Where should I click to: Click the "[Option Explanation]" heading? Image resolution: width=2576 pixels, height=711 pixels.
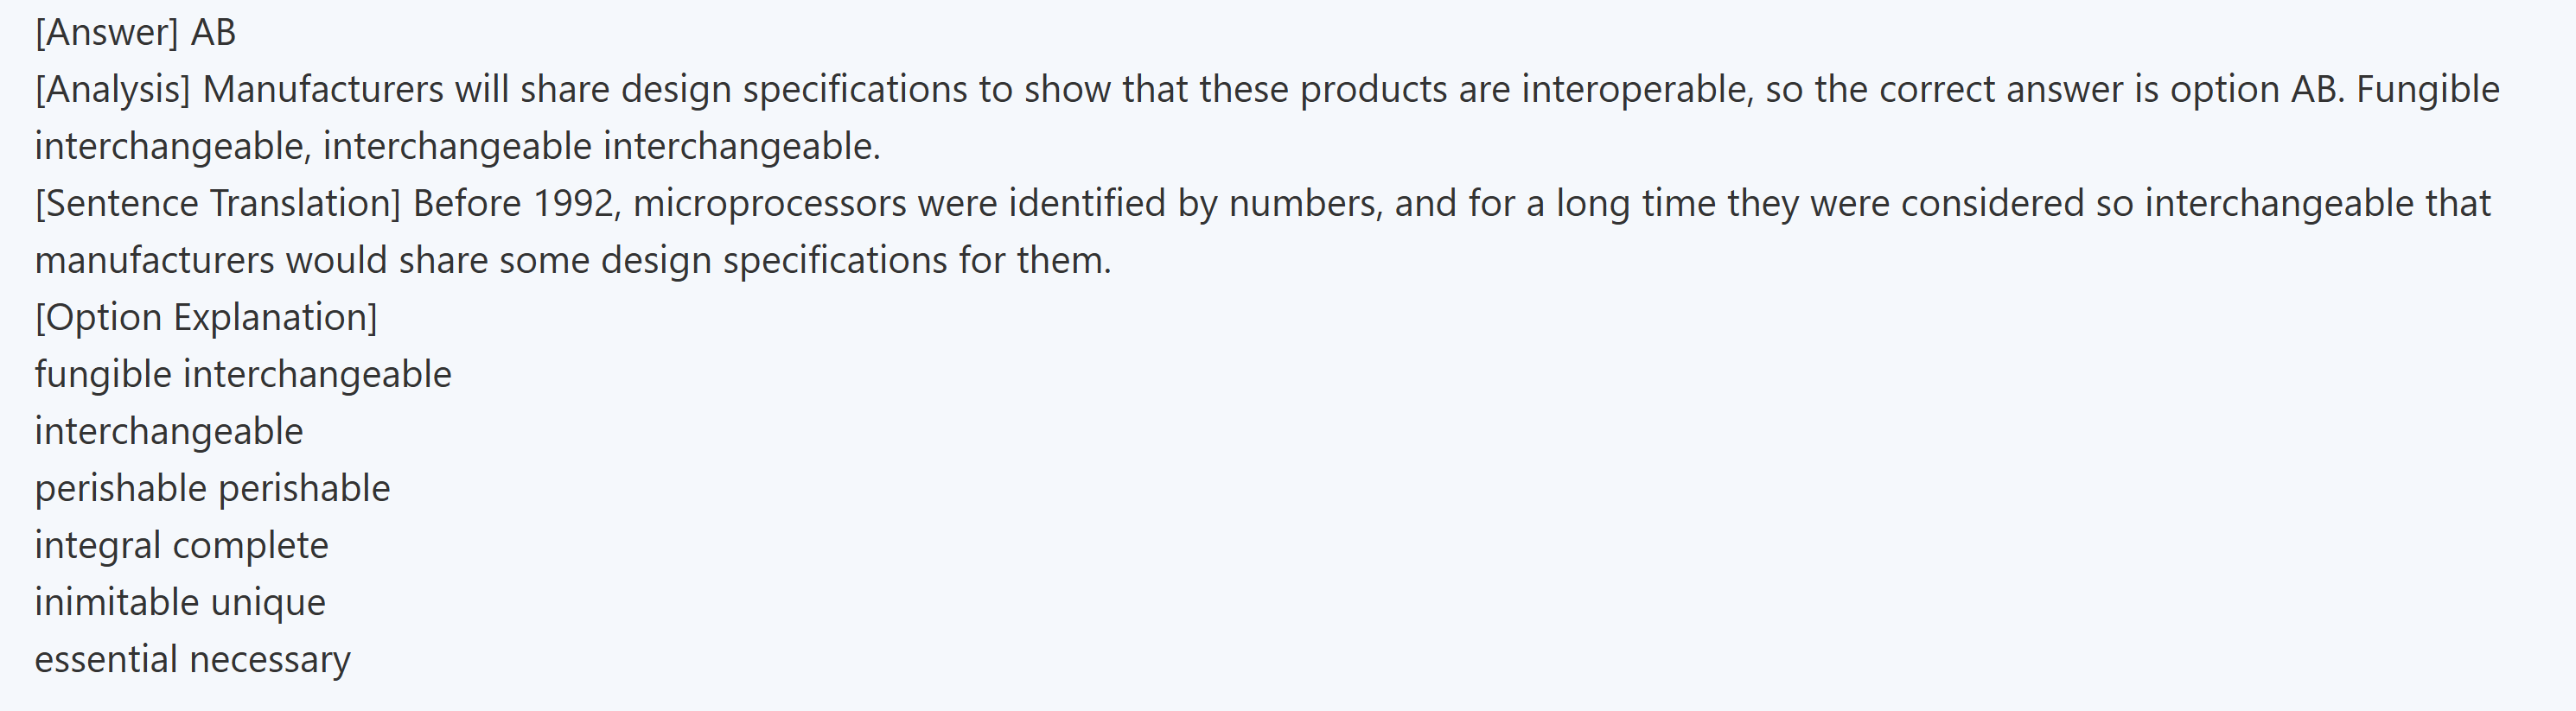[206, 318]
